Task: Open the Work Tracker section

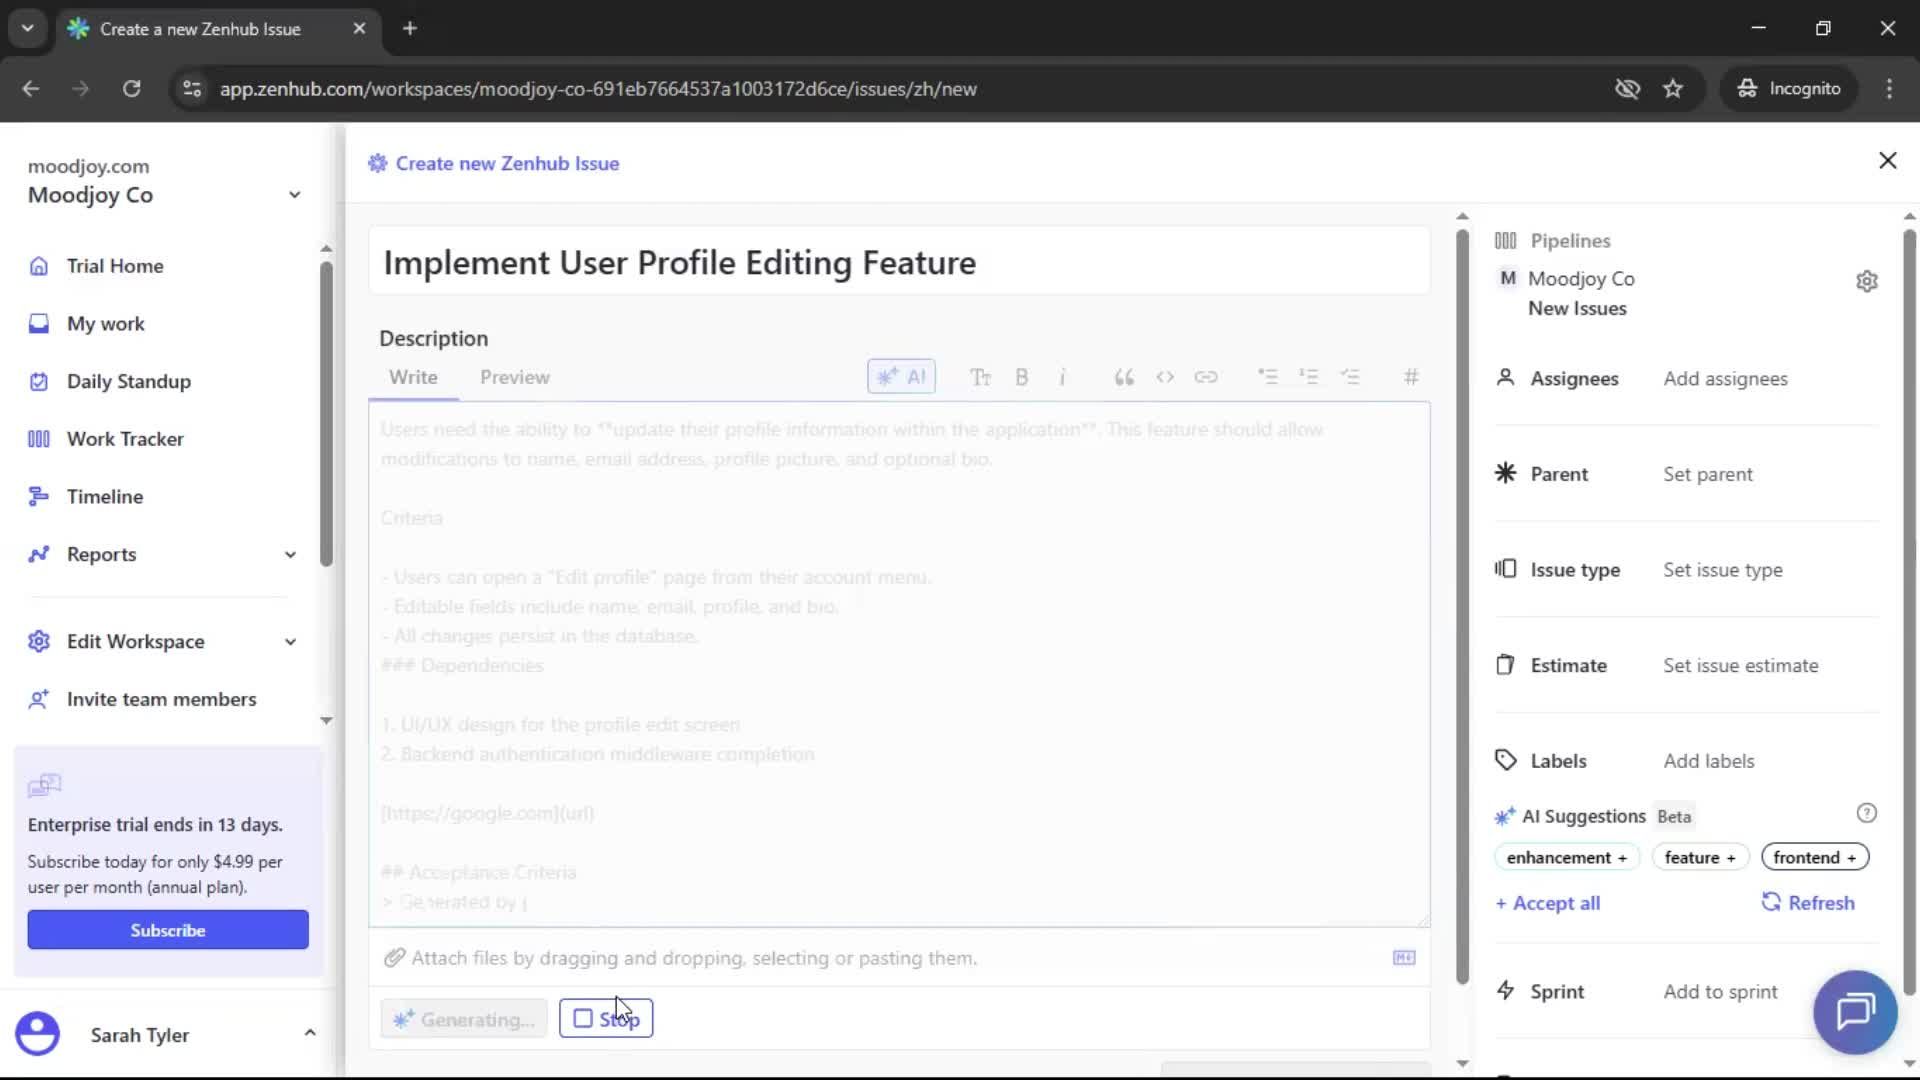Action: (125, 438)
